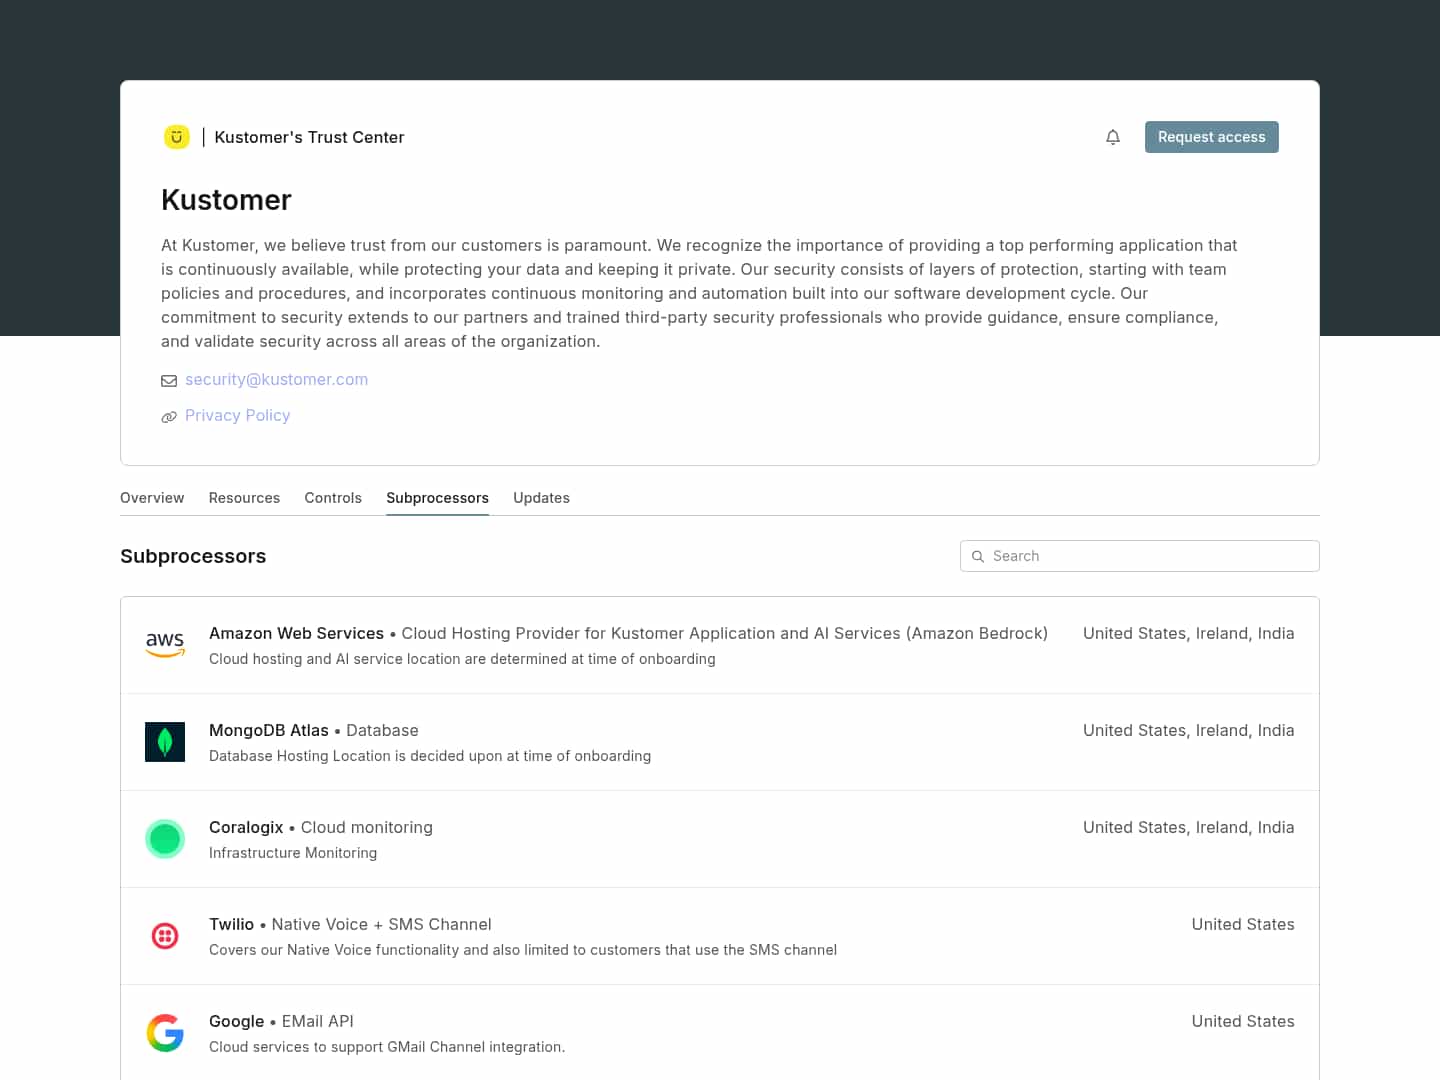Click the Kustomer's Trust Center header title
Screen dimensions: 1440x1080
click(x=309, y=137)
